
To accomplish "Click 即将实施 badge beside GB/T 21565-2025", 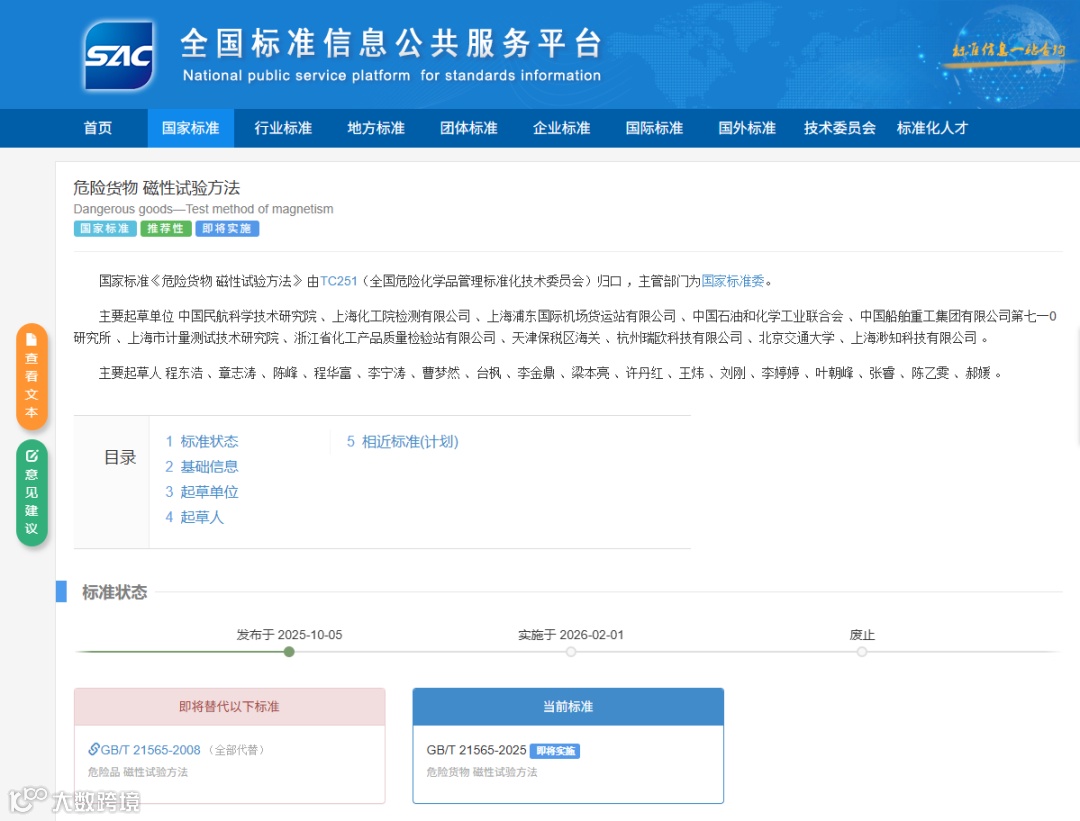I will click(x=555, y=751).
